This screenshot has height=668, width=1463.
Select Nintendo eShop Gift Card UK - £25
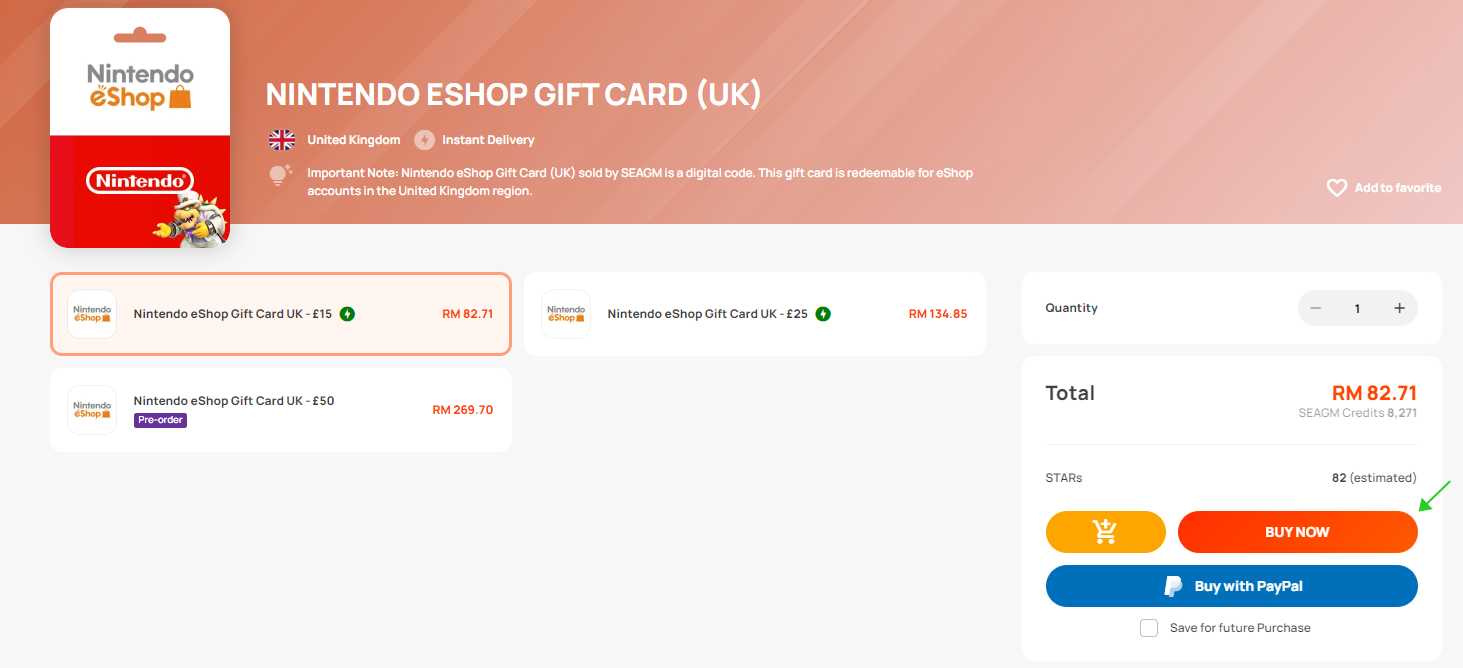[x=754, y=314]
